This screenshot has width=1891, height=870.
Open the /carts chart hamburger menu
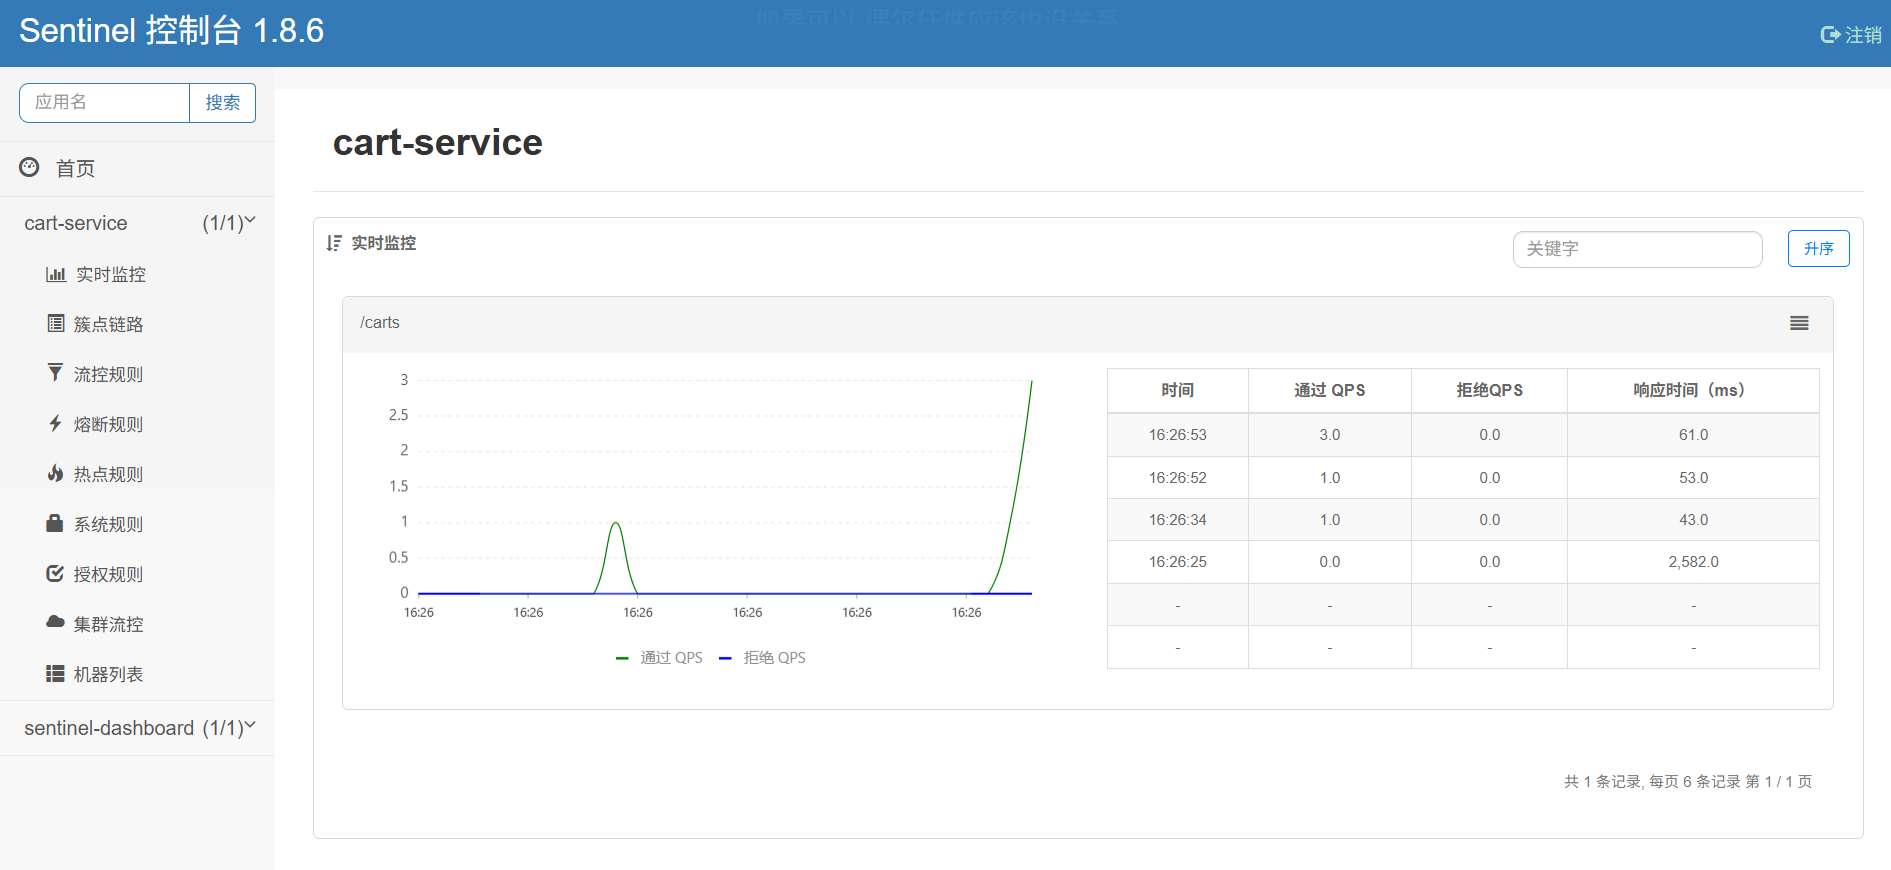coord(1799,323)
